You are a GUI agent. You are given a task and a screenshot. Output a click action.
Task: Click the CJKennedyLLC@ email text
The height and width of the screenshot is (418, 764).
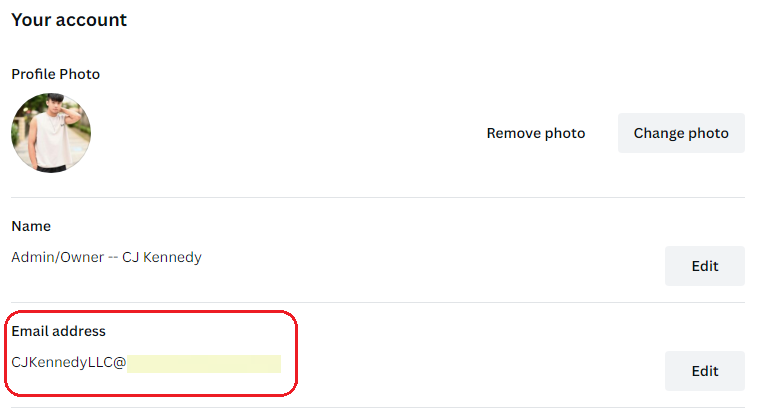(69, 362)
